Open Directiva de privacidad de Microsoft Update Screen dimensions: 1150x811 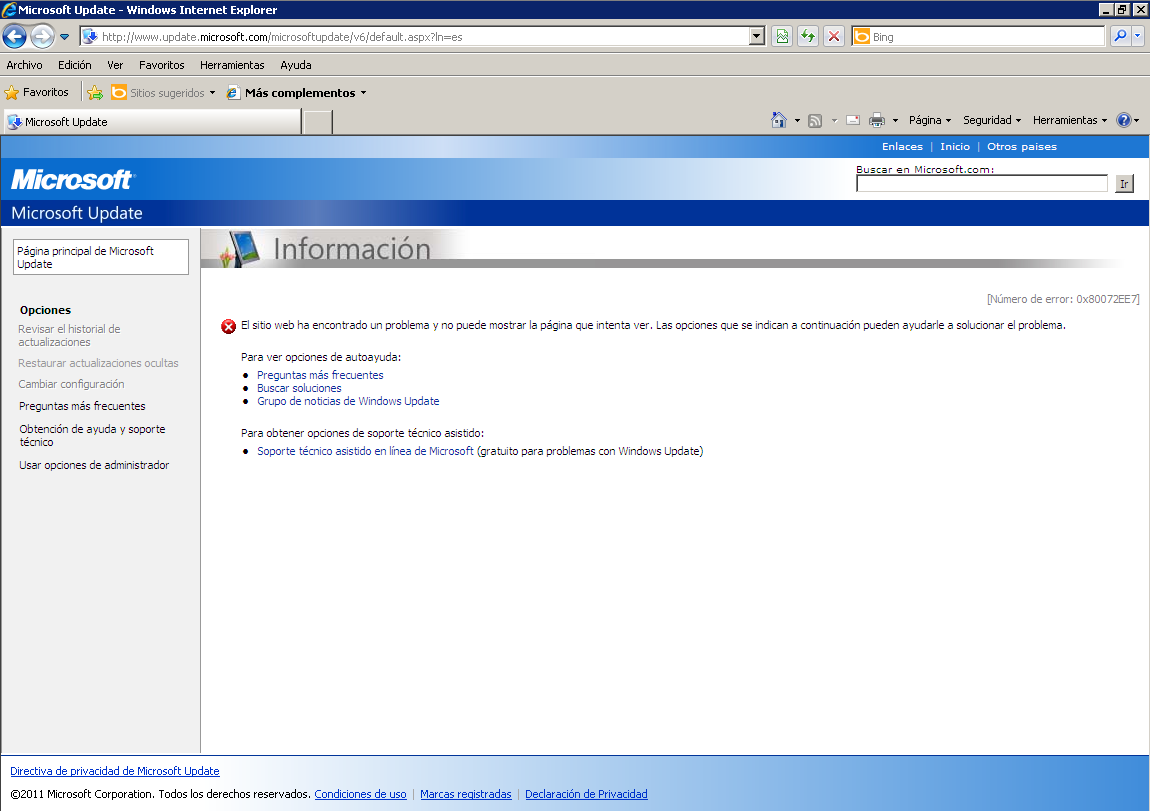pos(114,771)
